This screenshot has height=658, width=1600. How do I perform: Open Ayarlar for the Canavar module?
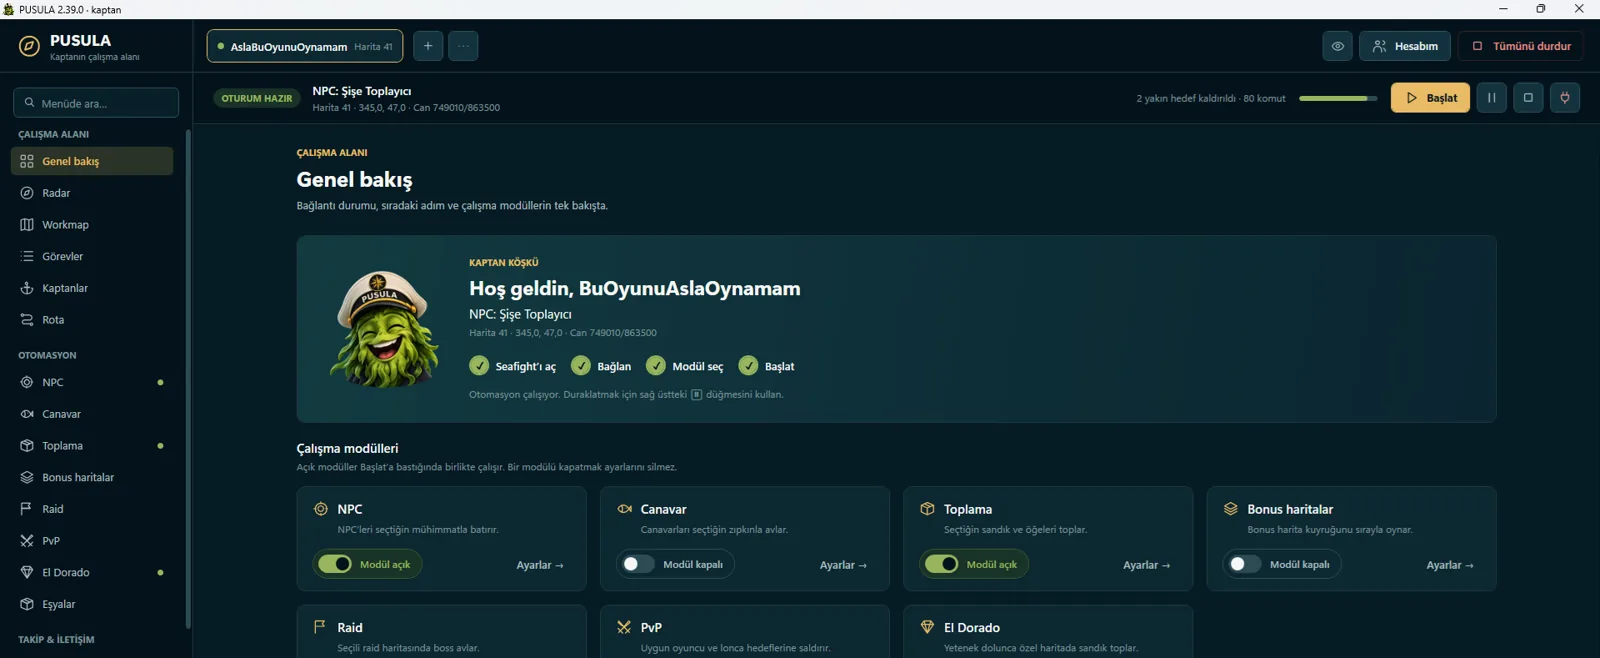coord(843,565)
